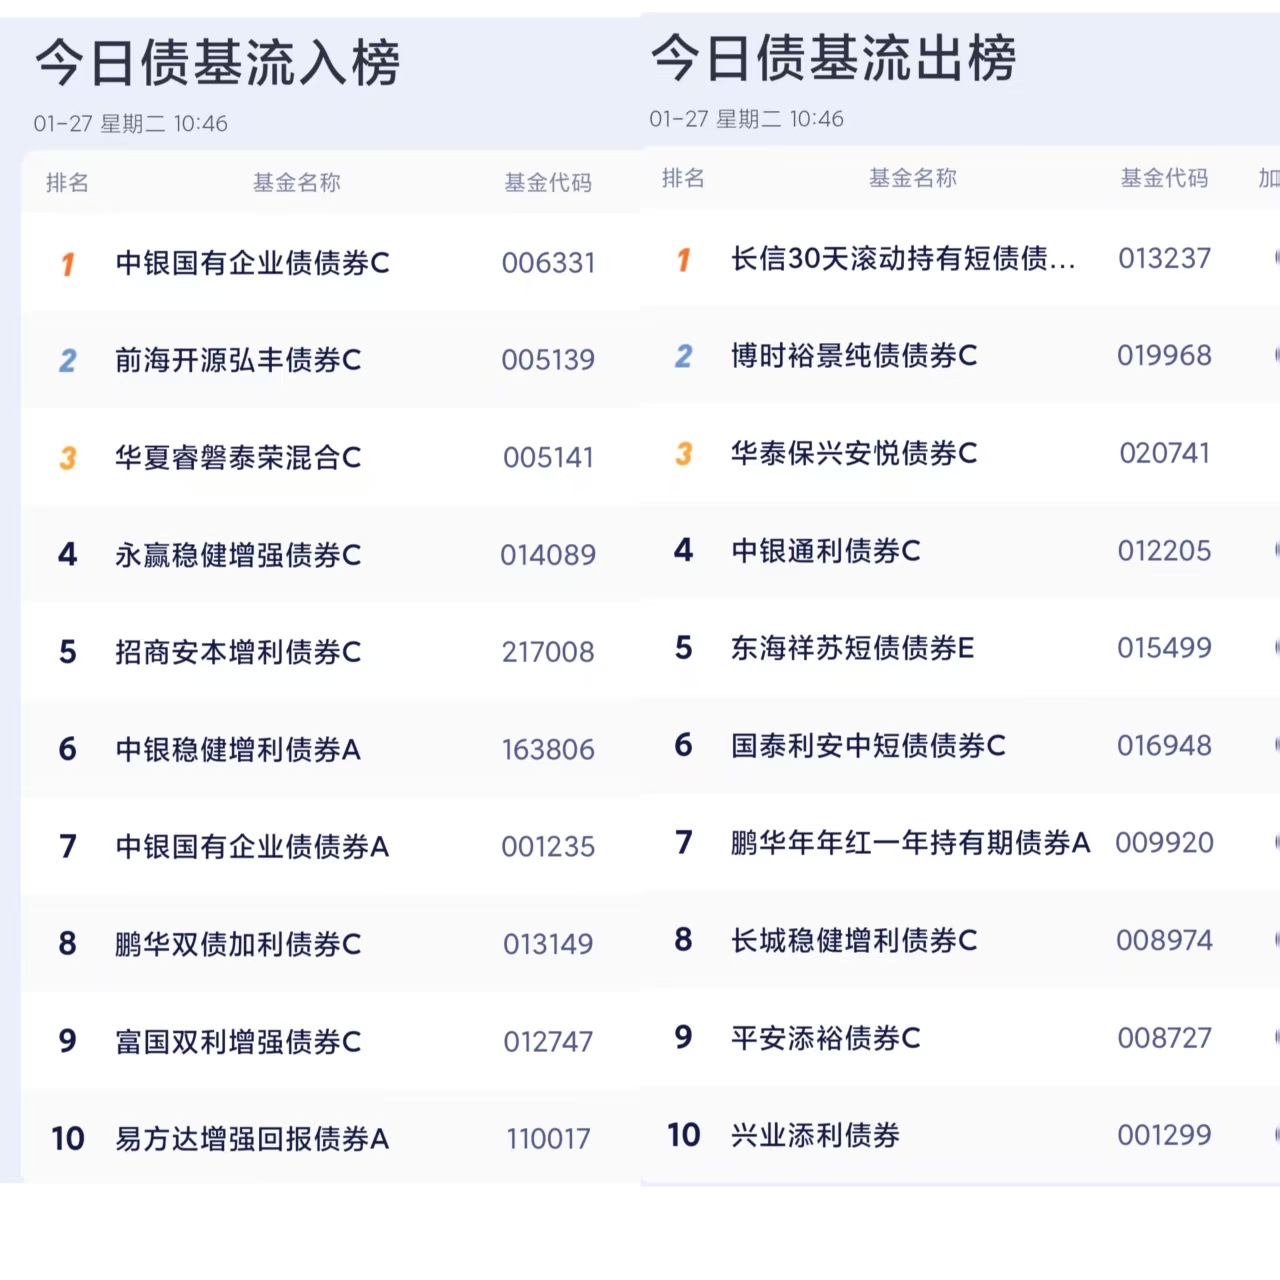Select fund code 014089
Viewport: 1280px width, 1280px height.
click(548, 555)
